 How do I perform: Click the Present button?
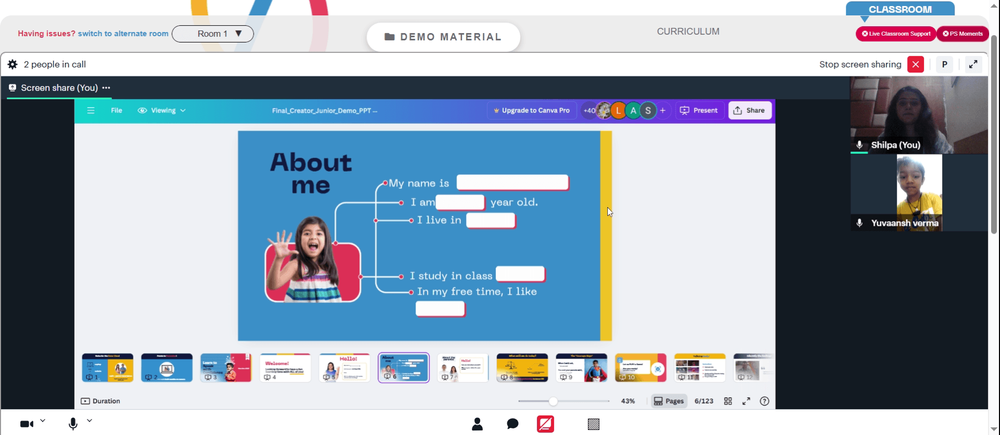[x=699, y=110]
